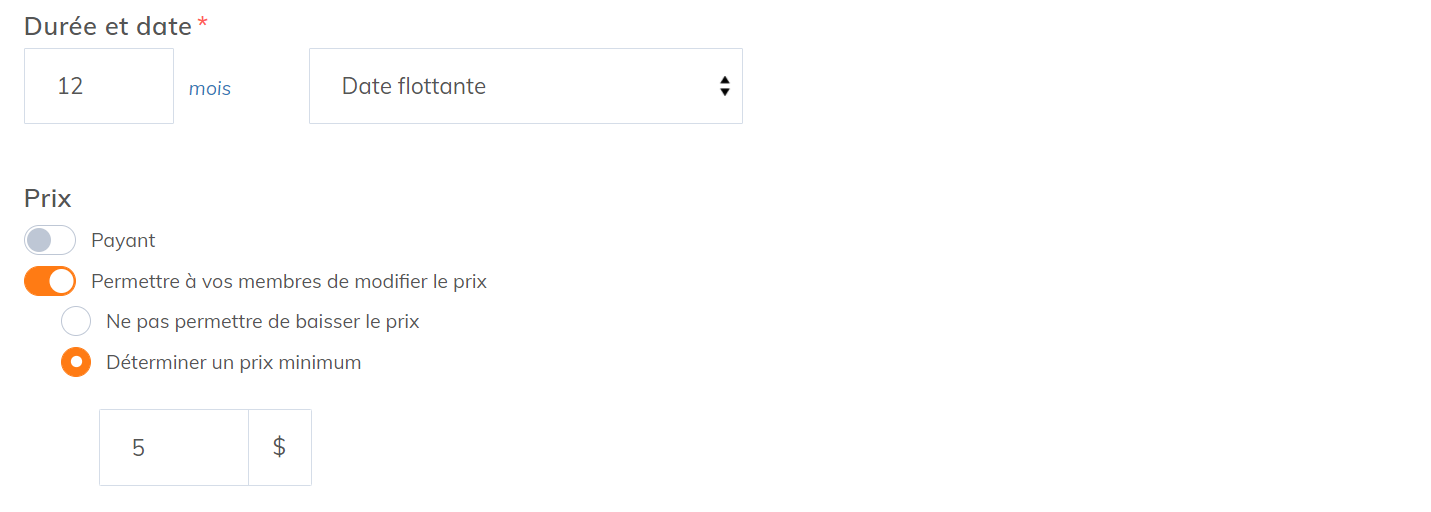This screenshot has width=1431, height=512.
Task: Click the down arrow of date selector
Action: tap(725, 92)
